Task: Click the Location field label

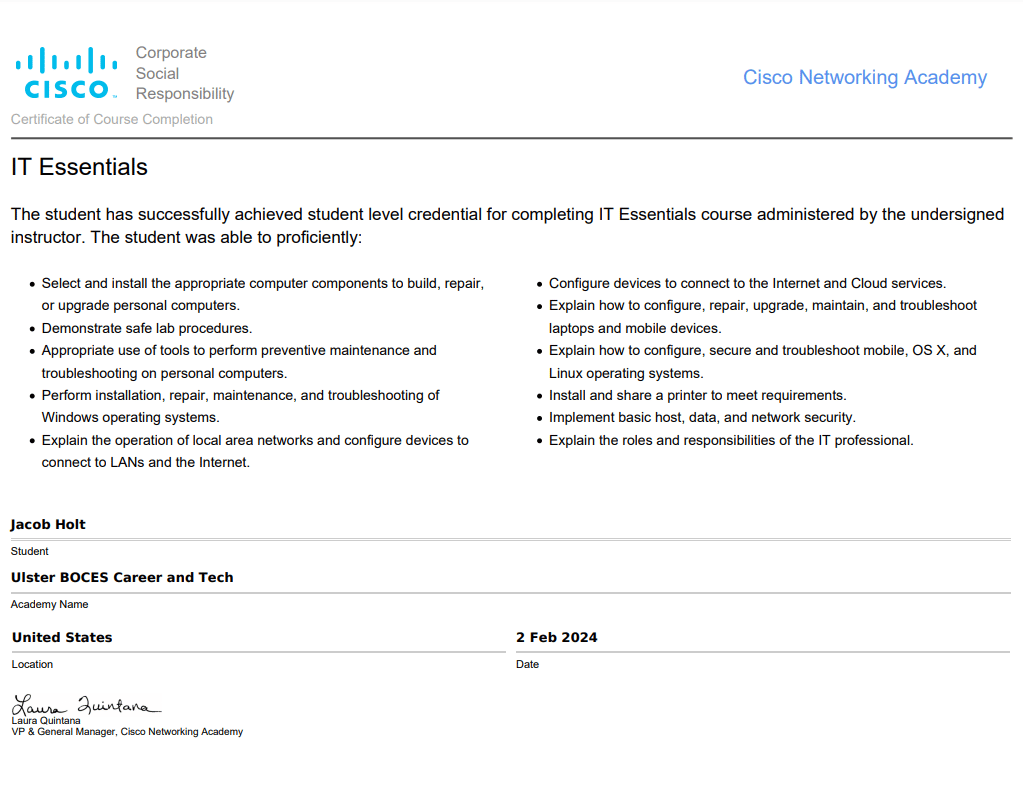Action: [x=32, y=664]
